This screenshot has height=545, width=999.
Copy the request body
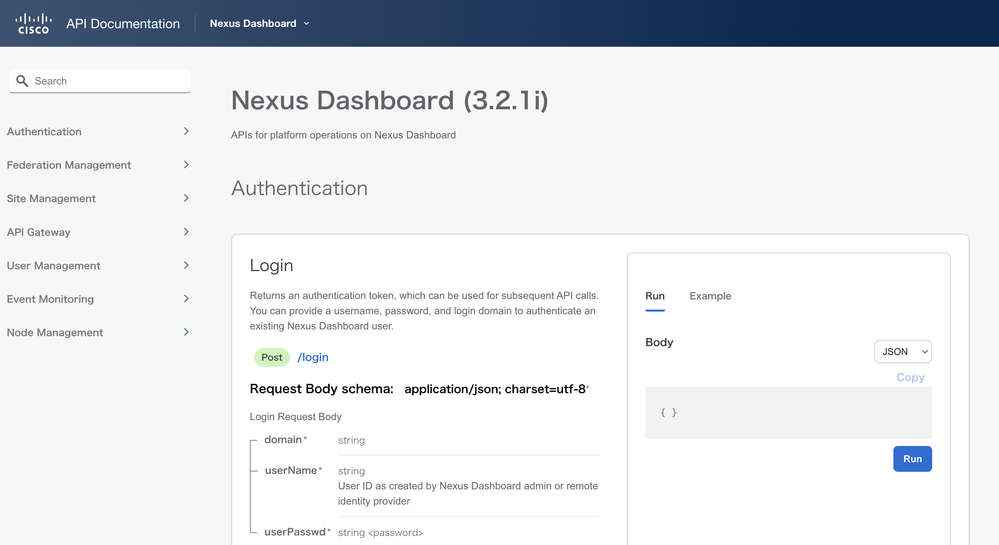tap(910, 377)
